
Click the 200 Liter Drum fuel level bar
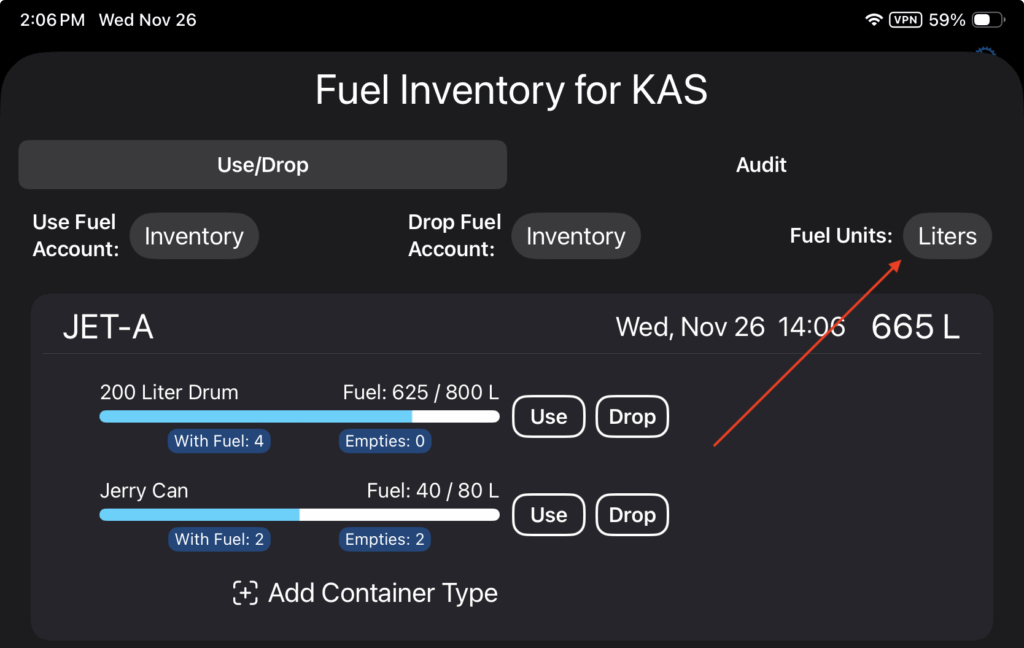[x=299, y=416]
